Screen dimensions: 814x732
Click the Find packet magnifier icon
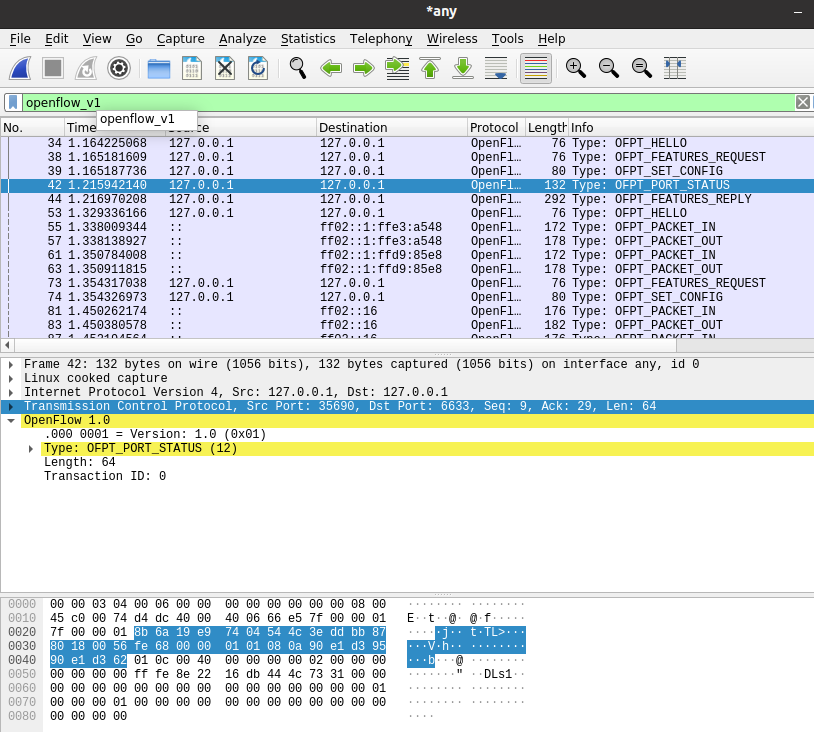[297, 68]
